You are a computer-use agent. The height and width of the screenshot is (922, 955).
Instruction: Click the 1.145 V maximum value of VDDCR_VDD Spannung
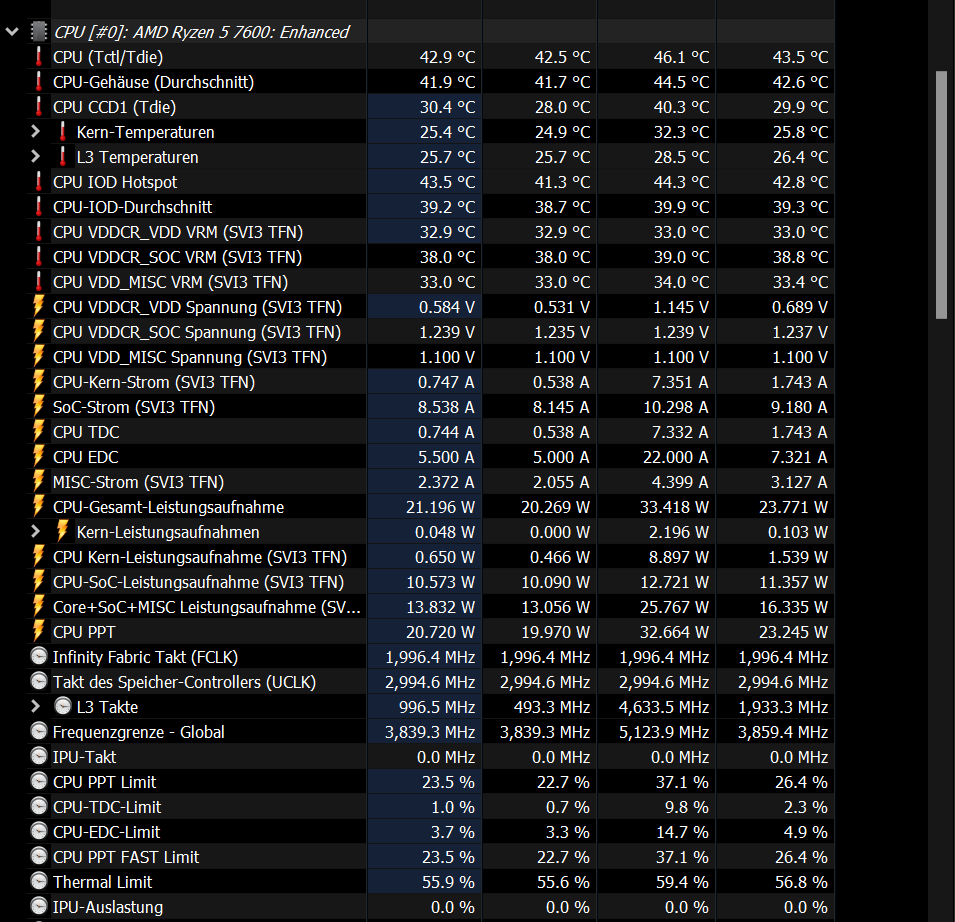tap(681, 307)
